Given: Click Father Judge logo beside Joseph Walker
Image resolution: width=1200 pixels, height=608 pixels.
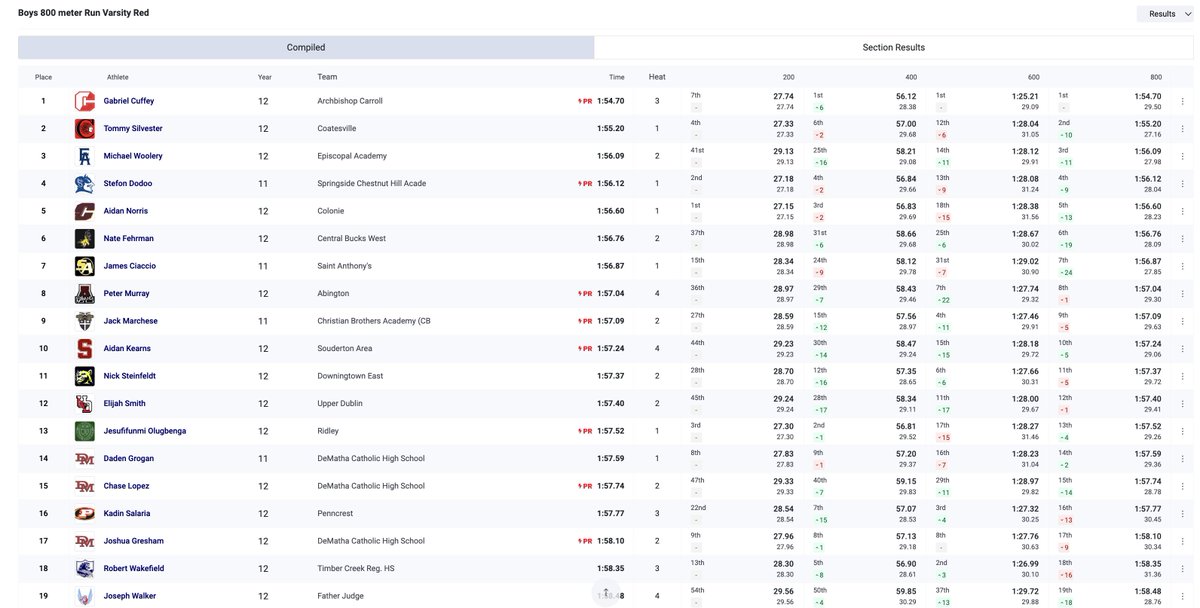Looking at the screenshot, I should click(x=84, y=596).
